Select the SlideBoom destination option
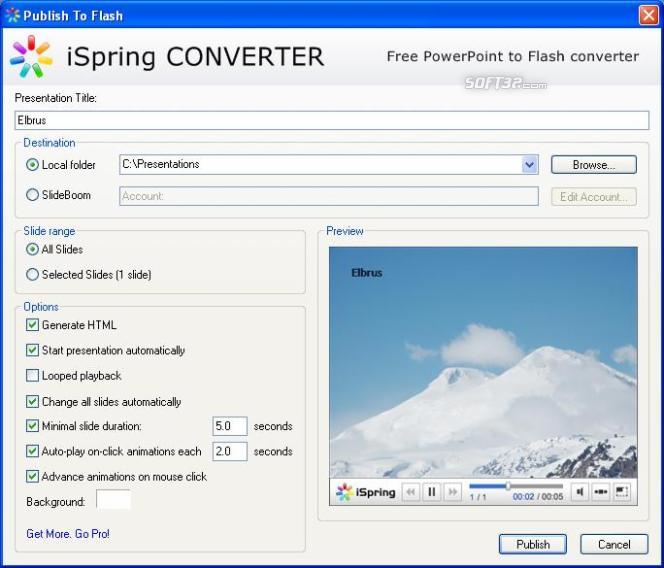Image resolution: width=664 pixels, height=568 pixels. pos(32,195)
